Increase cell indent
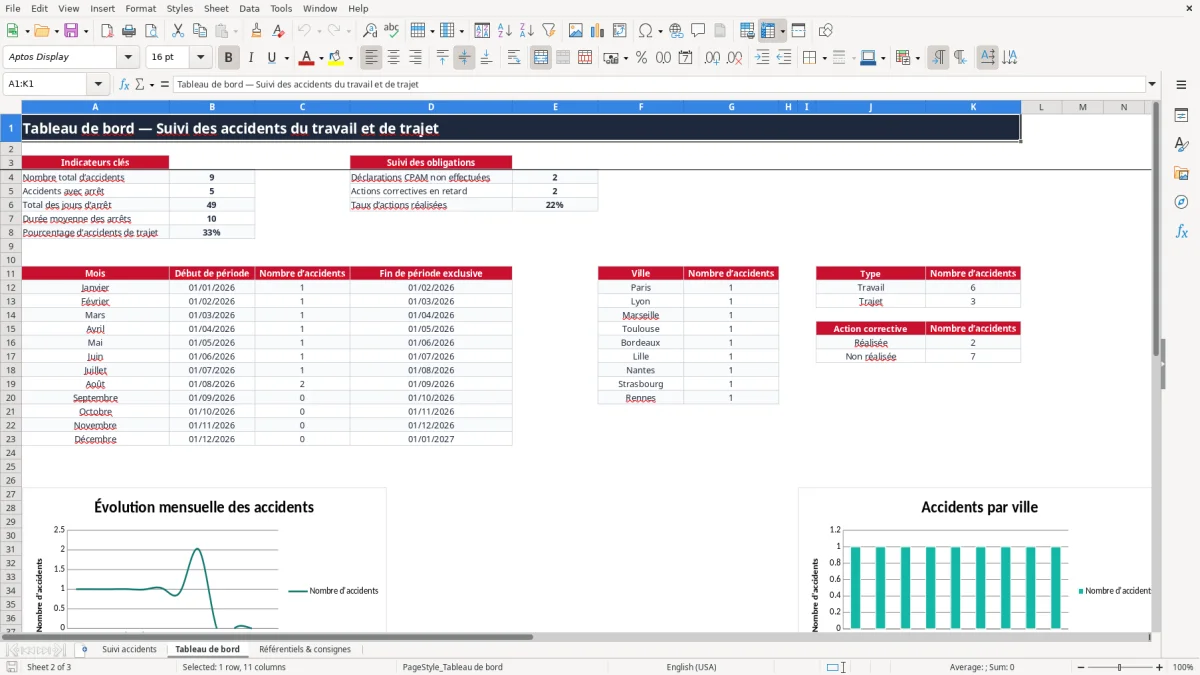Screen dimensions: 1200x675 click(x=762, y=57)
